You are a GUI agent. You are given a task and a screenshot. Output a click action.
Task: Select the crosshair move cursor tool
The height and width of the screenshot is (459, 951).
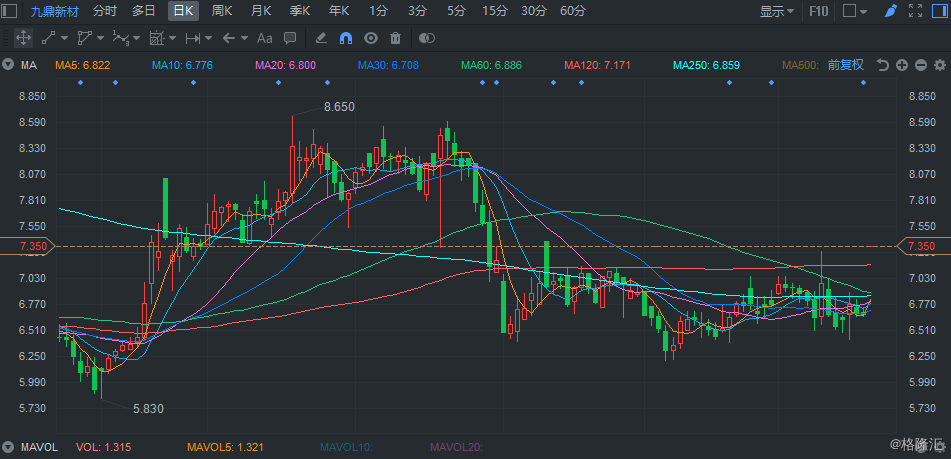tap(22, 39)
